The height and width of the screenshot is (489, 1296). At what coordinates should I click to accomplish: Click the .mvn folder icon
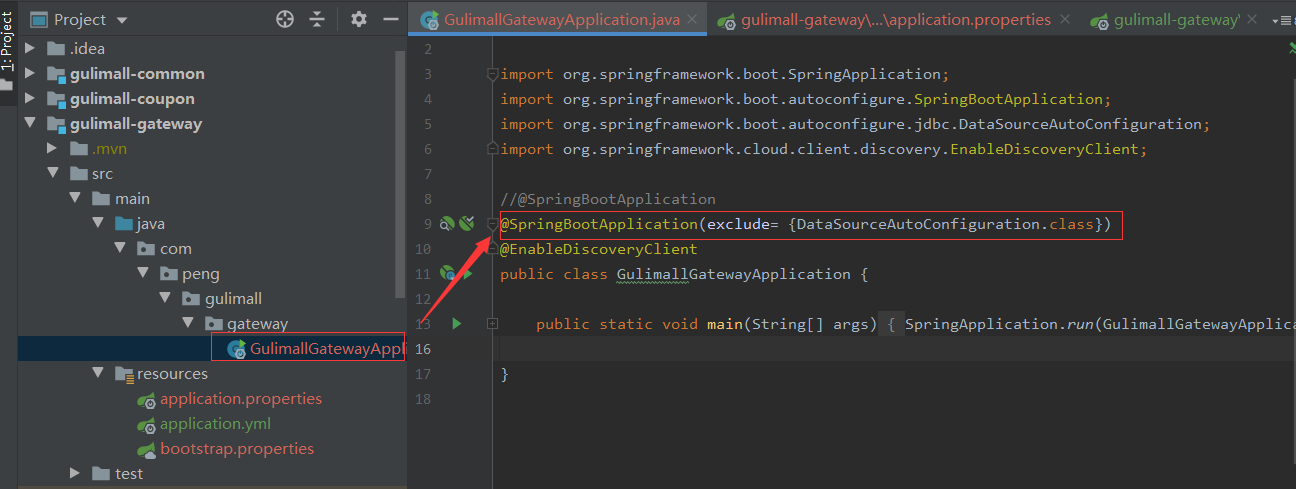pos(78,148)
